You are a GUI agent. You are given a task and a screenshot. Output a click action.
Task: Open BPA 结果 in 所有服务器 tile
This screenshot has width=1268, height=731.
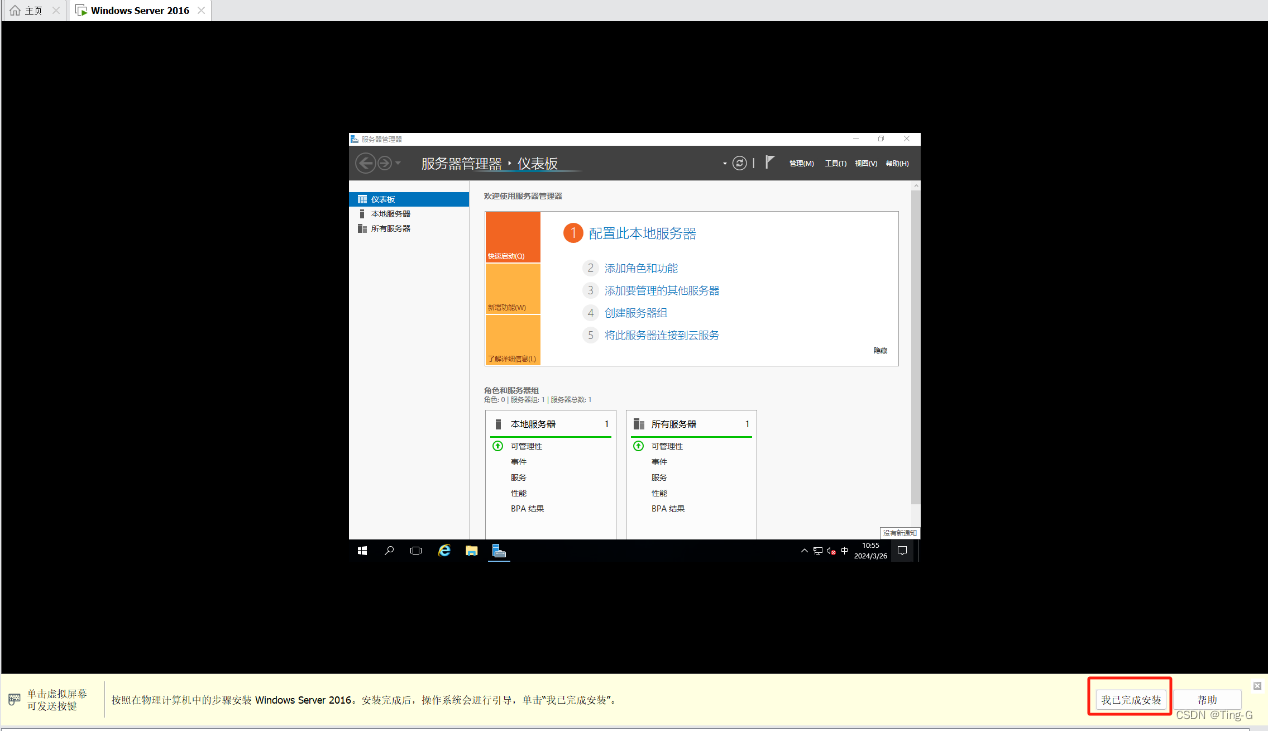[x=668, y=509]
